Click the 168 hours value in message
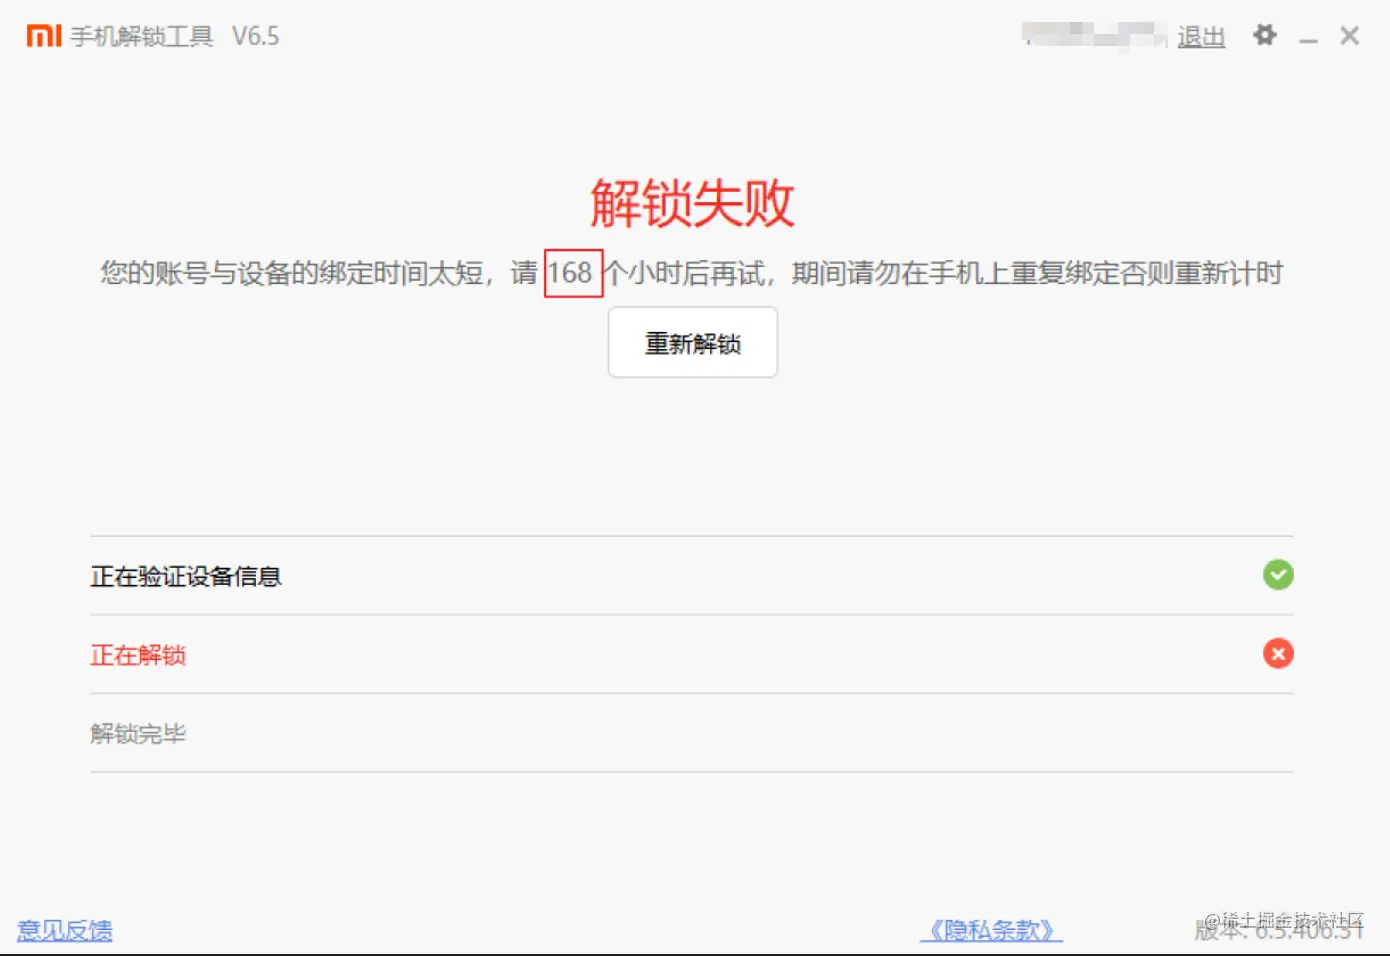The image size is (1390, 956). [572, 273]
